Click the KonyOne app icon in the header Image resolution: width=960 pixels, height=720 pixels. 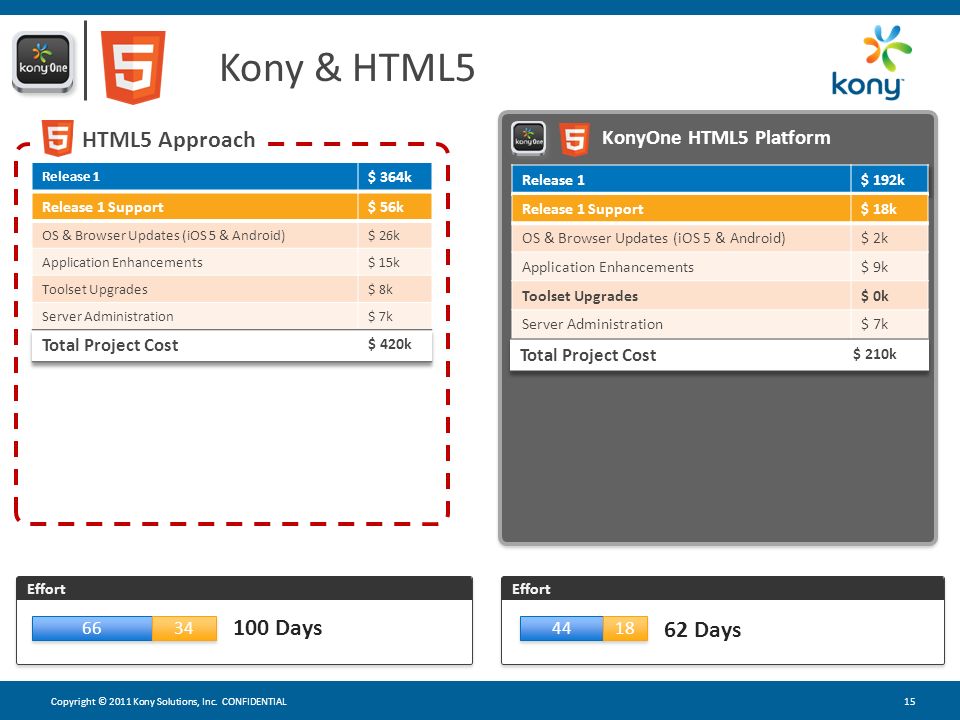click(x=43, y=63)
